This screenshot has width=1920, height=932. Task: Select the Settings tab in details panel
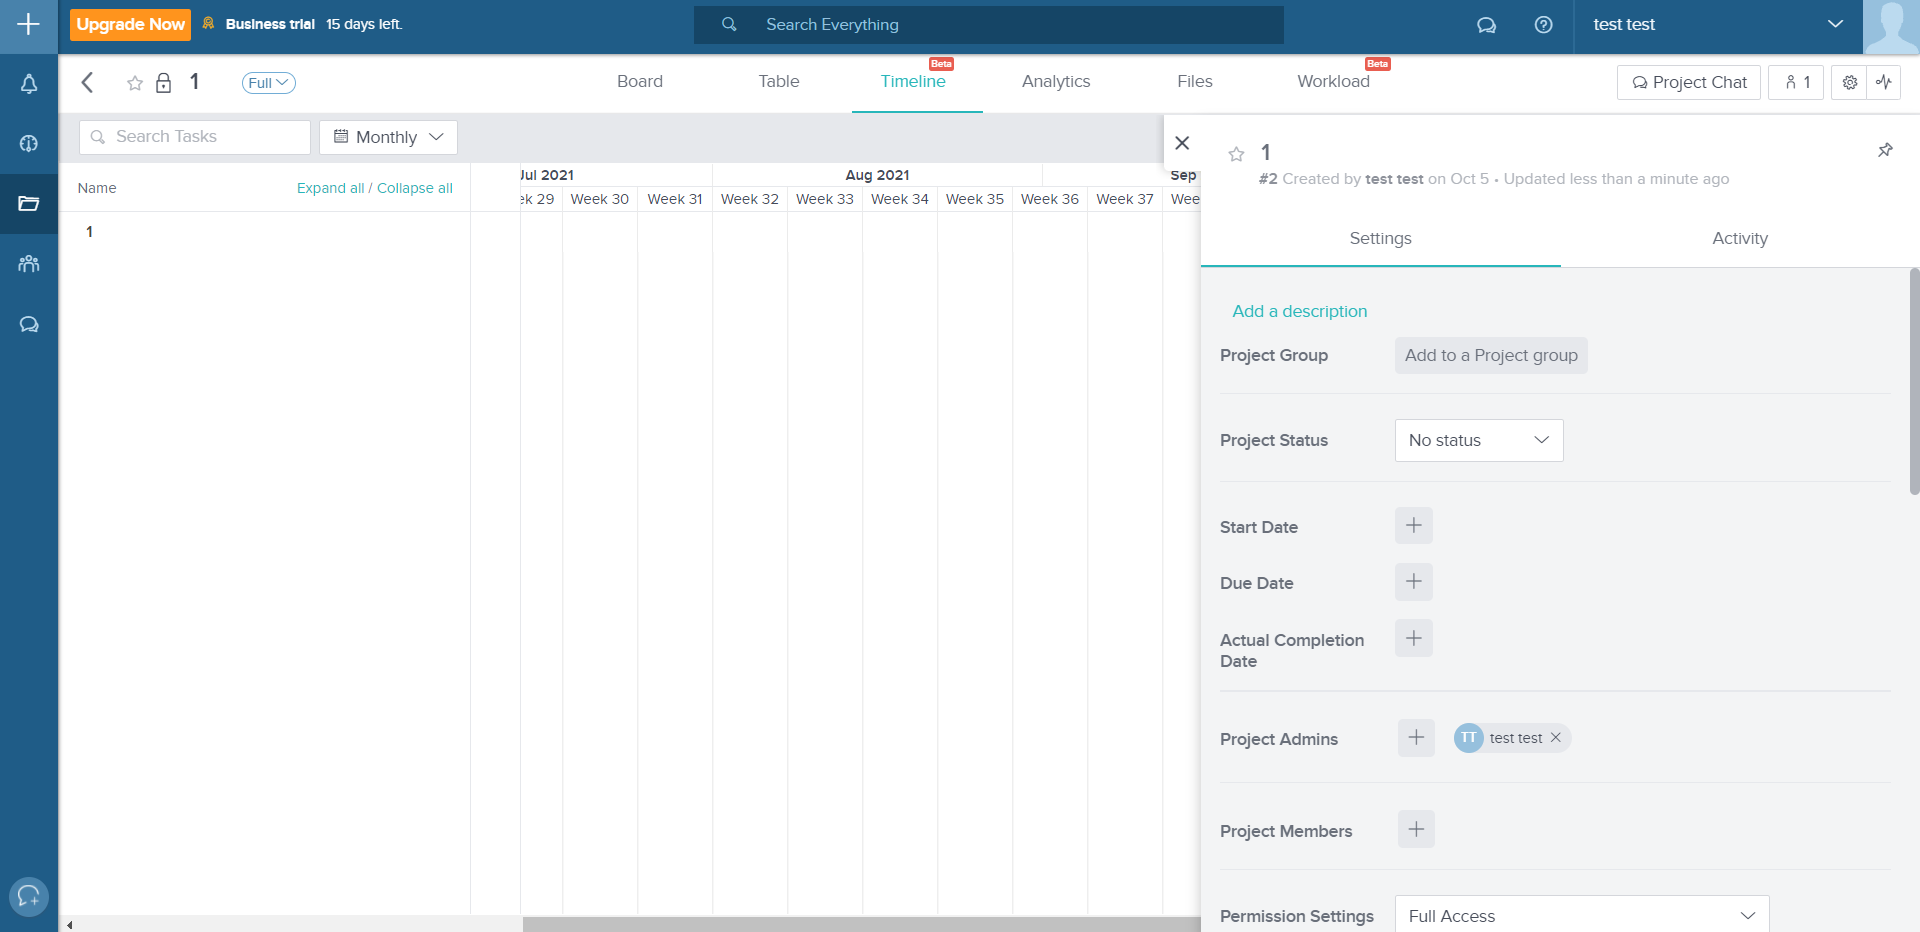tap(1381, 239)
